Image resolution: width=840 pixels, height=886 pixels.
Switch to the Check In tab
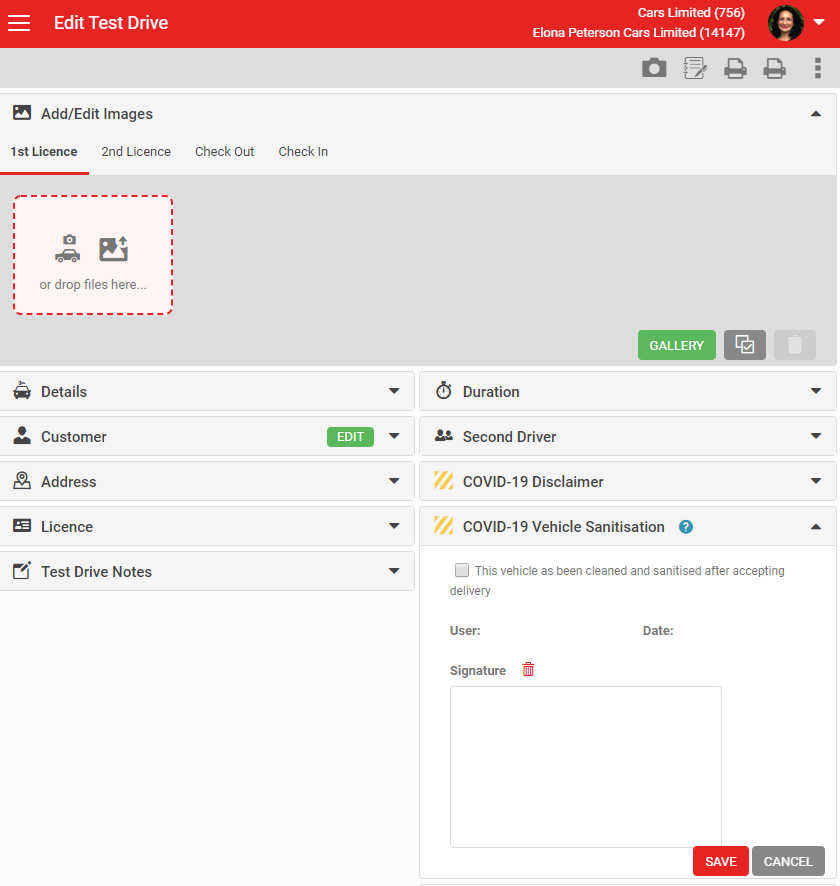click(303, 151)
